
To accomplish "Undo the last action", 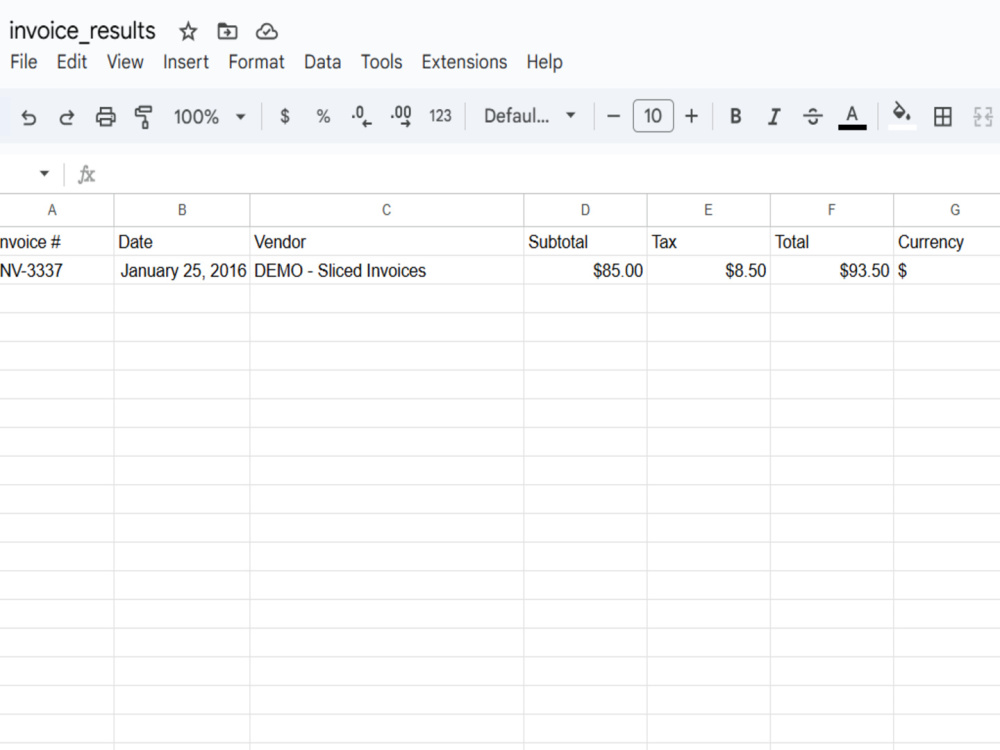I will tap(29, 117).
